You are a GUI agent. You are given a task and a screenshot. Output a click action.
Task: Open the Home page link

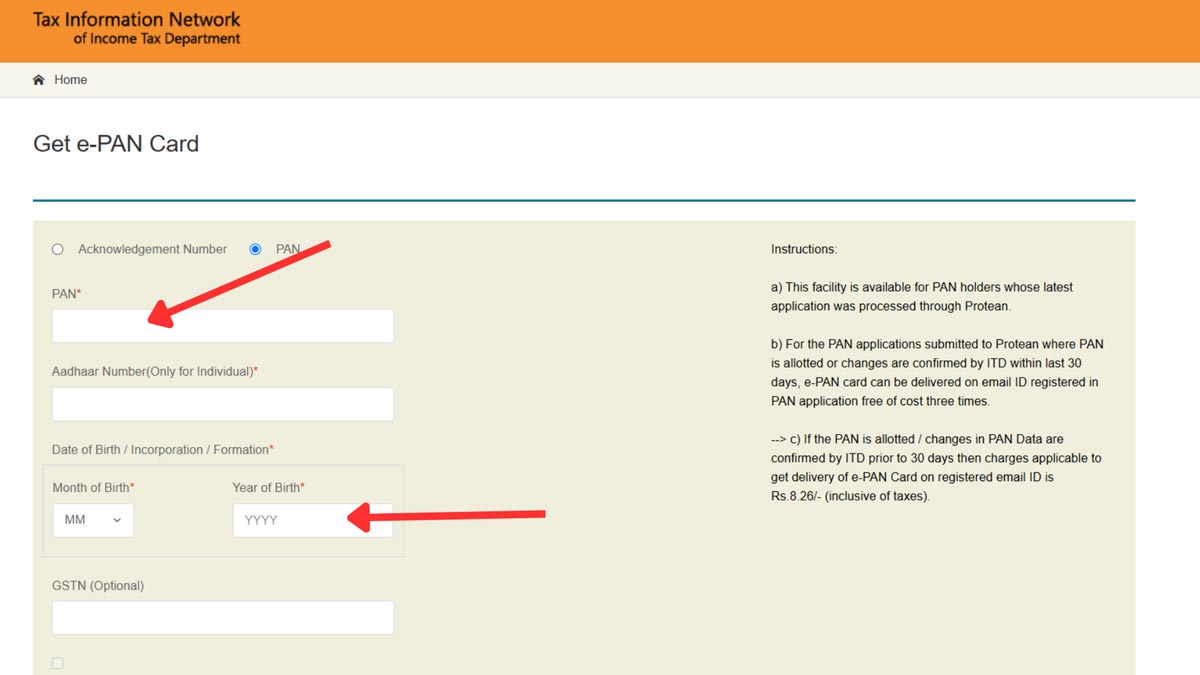point(71,79)
